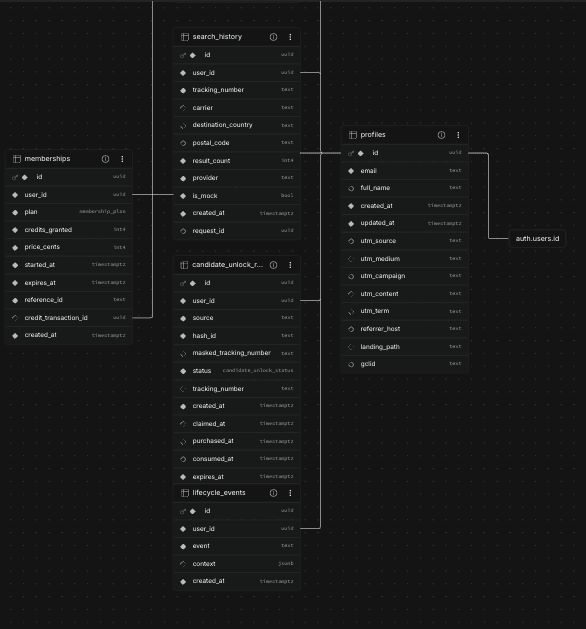Click the candidate_unlock_r... table grid icon
586x629 pixels.
[x=185, y=265]
